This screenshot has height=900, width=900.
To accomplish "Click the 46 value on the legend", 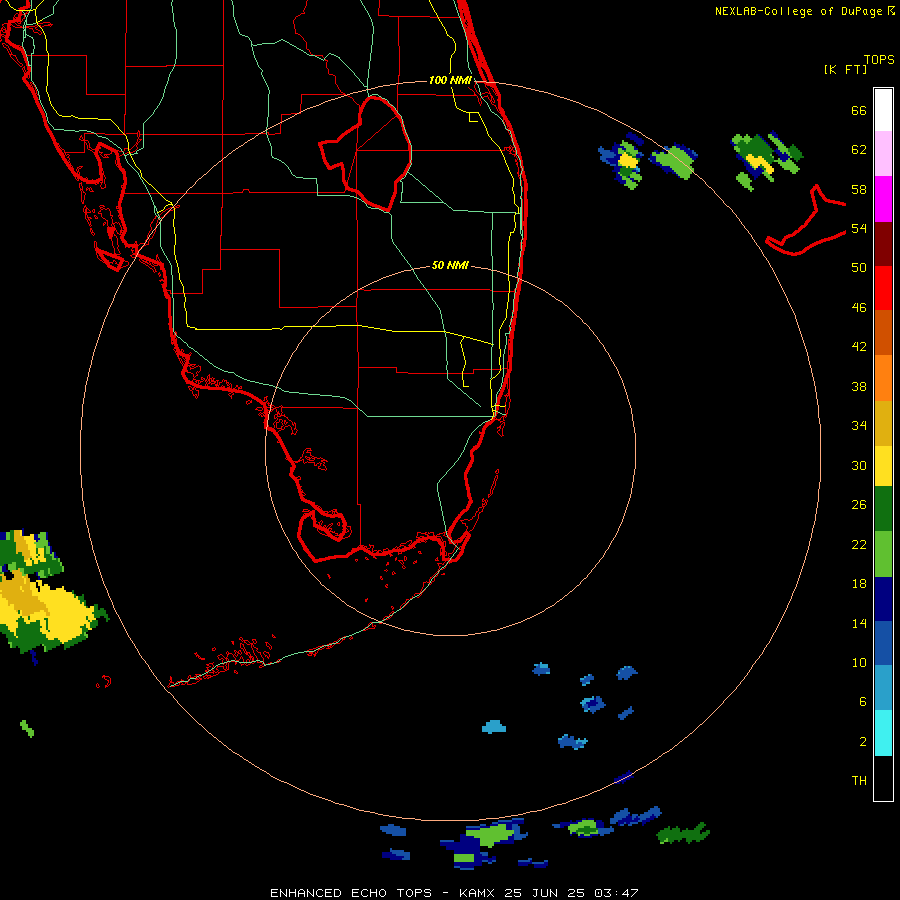I will point(859,307).
